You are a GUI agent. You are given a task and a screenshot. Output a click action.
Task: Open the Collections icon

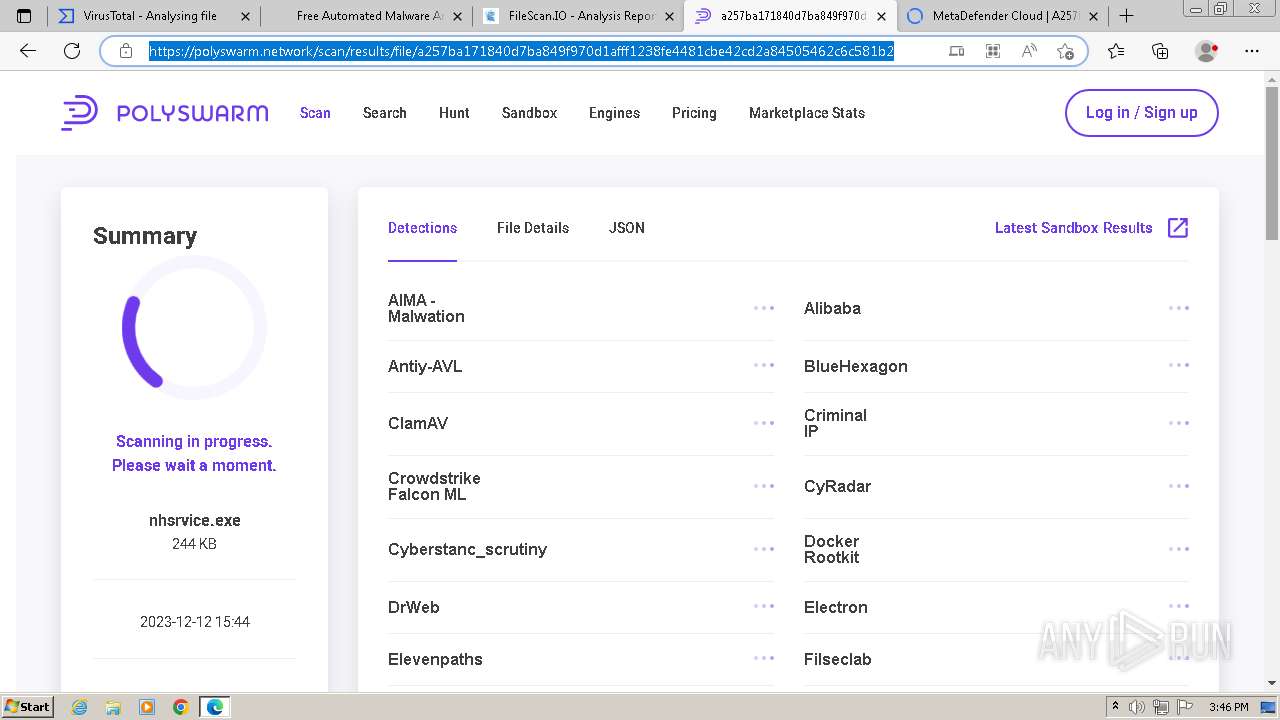point(1160,51)
